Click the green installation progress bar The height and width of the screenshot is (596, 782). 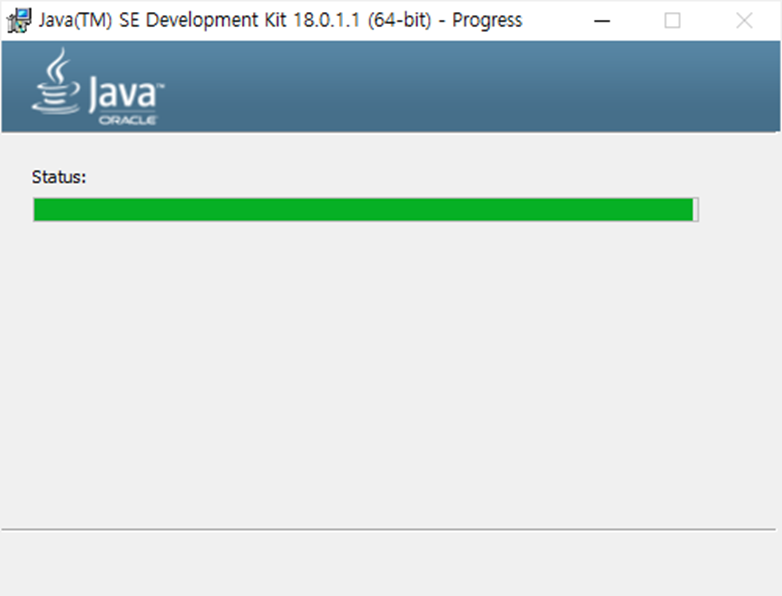point(366,209)
